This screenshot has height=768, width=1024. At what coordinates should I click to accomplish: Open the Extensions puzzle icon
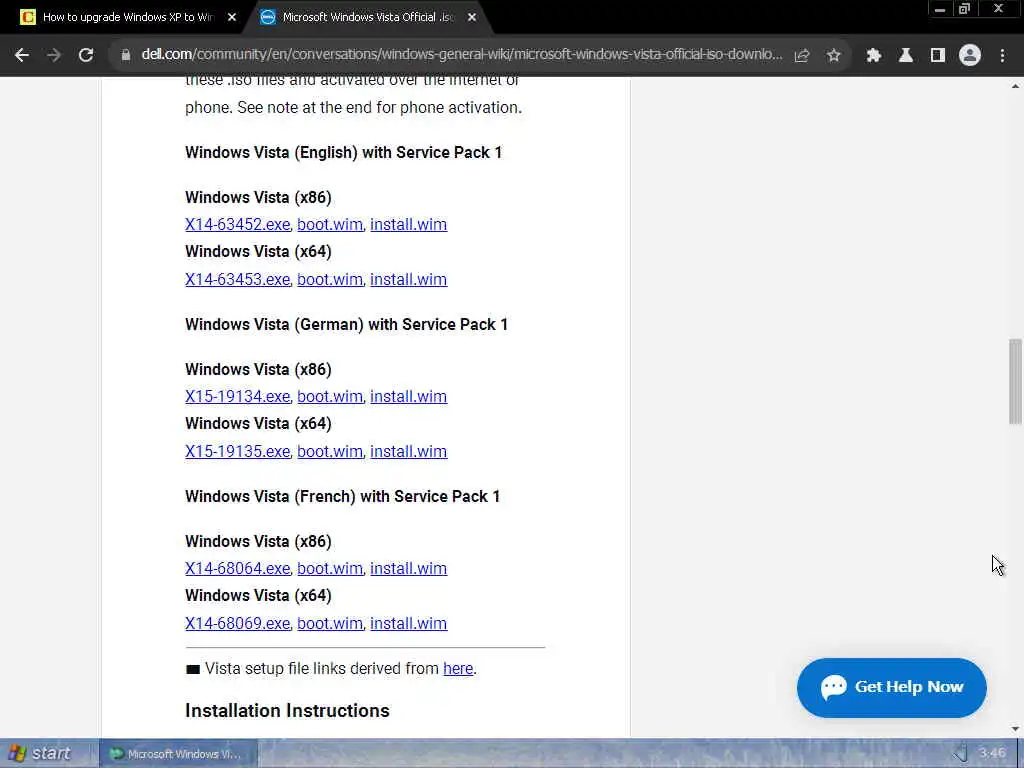(x=873, y=56)
